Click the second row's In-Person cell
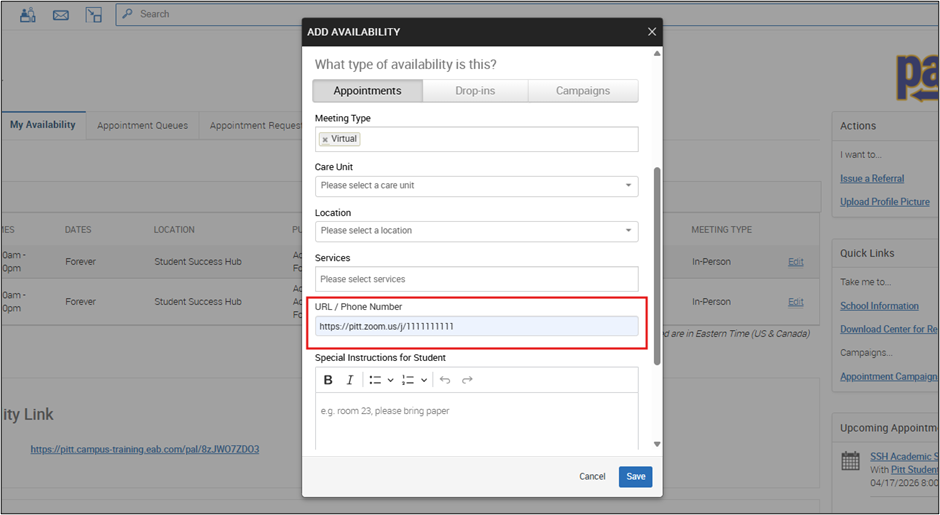This screenshot has width=940, height=515. (x=711, y=302)
